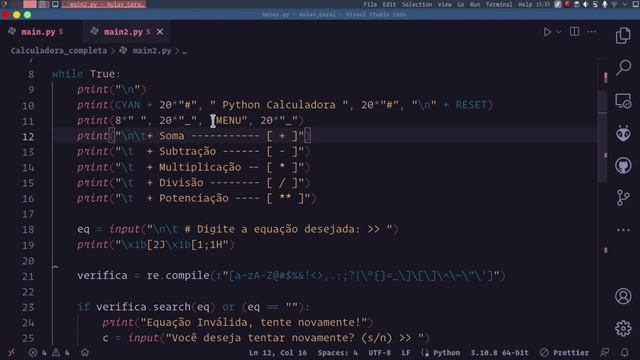This screenshot has width=640, height=360.
Task: Open the Terminal menu
Action: click(499, 4)
